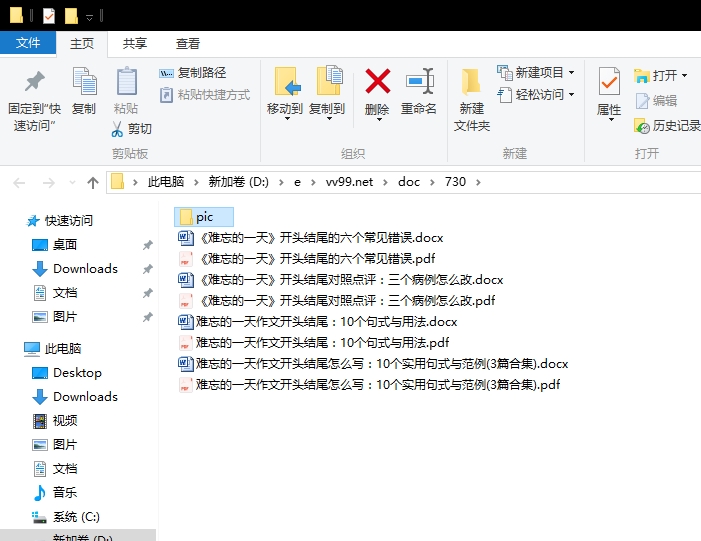Screen dimensions: 701x541
Task: Choose Open (打开) ribbon button
Action: coord(661,76)
